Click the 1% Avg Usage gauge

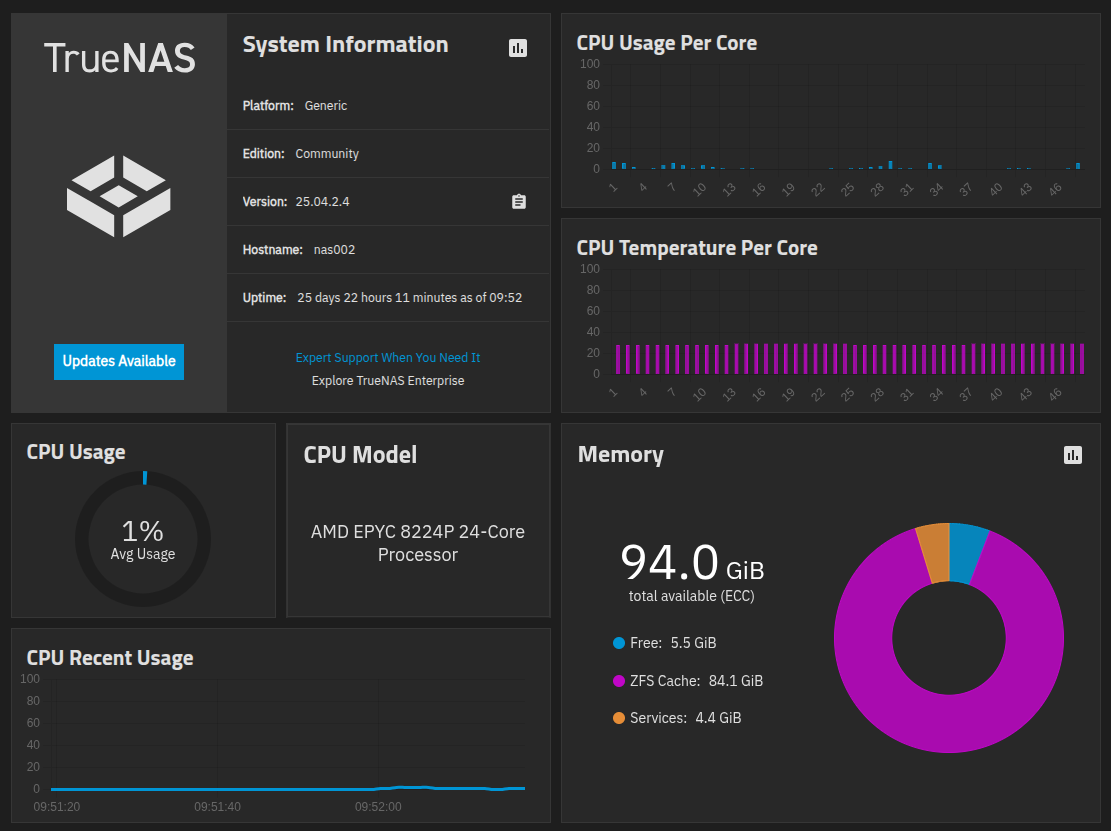pos(143,538)
